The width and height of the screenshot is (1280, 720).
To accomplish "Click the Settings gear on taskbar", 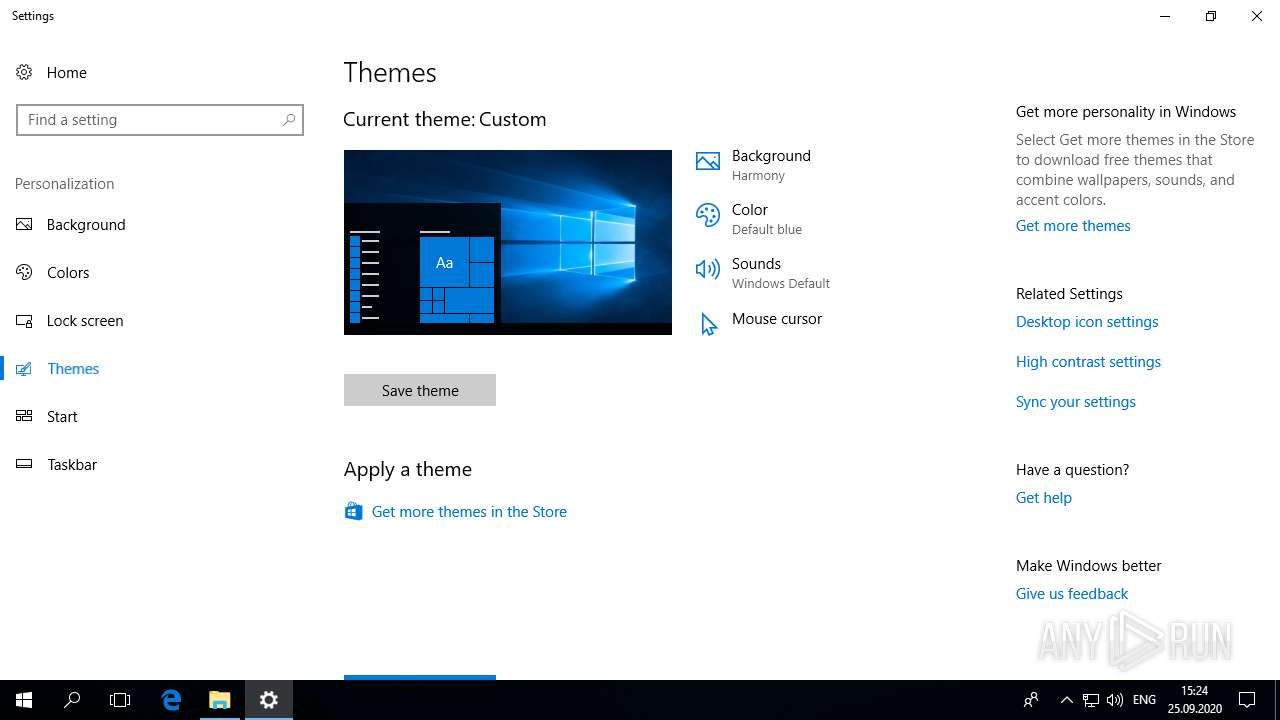I will [x=269, y=700].
